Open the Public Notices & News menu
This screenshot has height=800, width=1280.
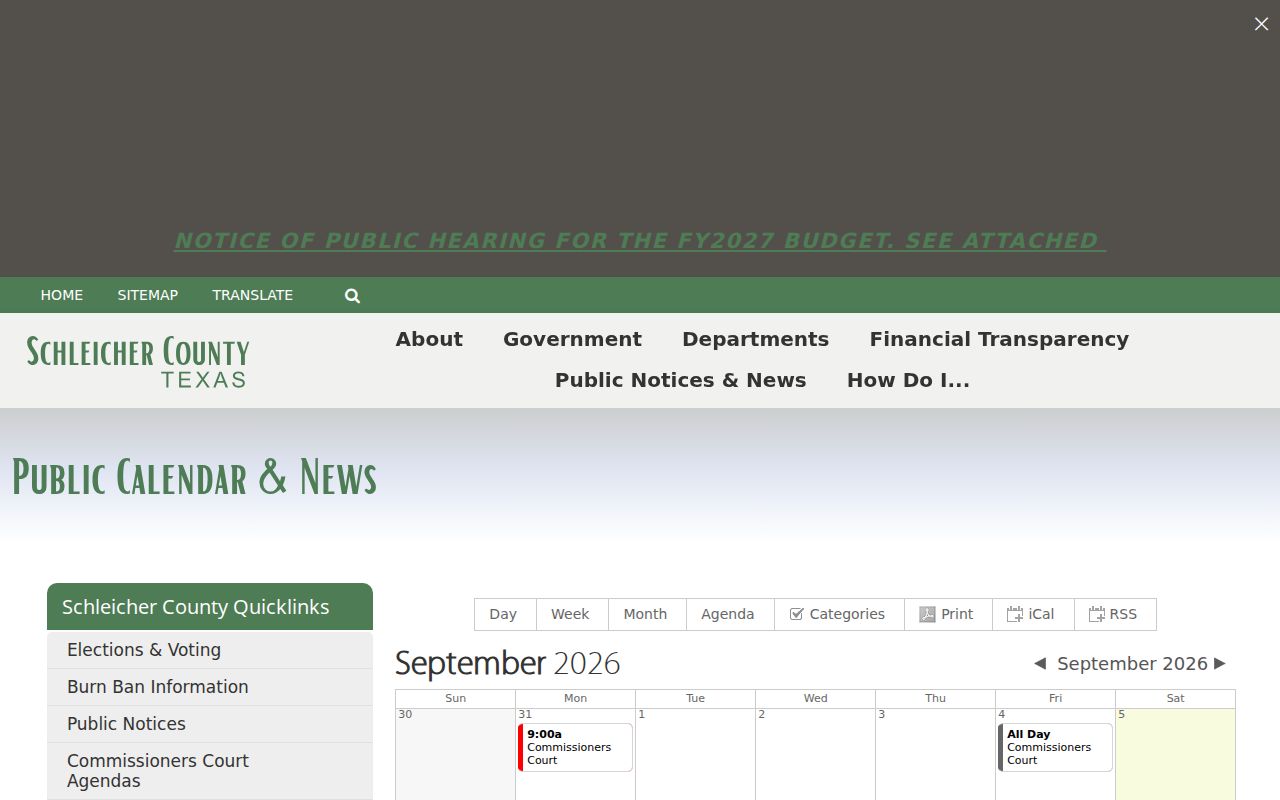[x=680, y=380]
